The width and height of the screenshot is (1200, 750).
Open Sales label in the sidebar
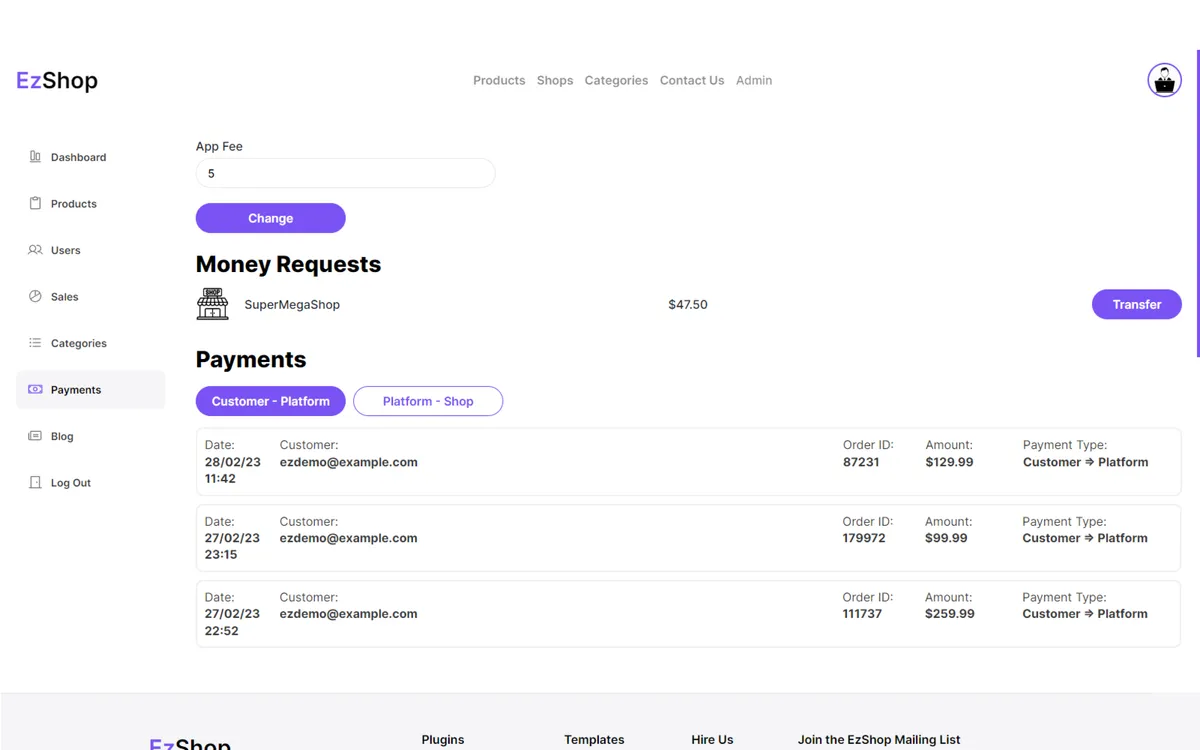coord(65,297)
